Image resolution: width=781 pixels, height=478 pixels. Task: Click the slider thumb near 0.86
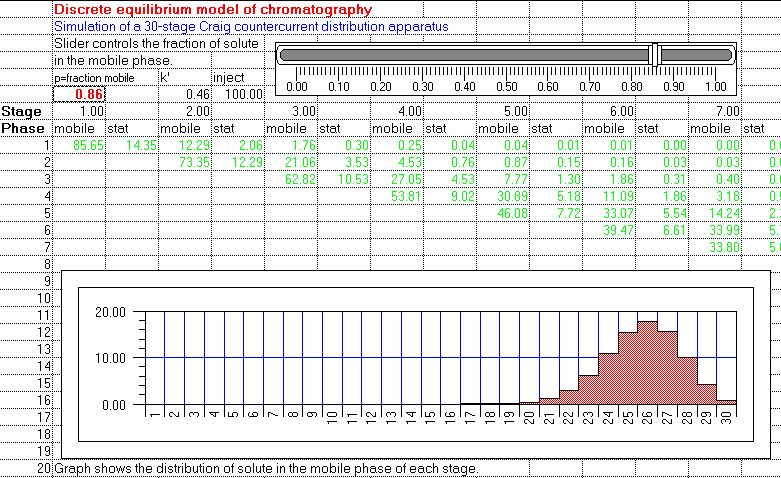point(655,55)
